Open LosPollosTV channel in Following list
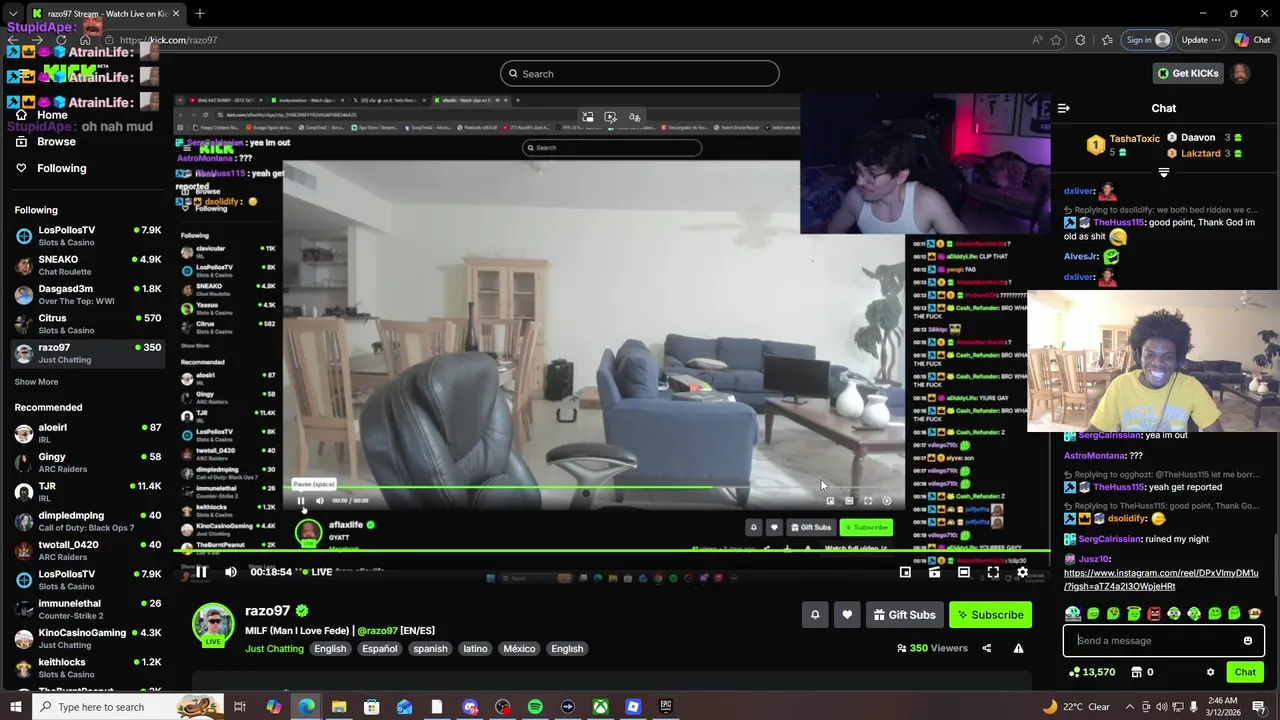Screen dimensions: 1280x720 click(x=88, y=236)
